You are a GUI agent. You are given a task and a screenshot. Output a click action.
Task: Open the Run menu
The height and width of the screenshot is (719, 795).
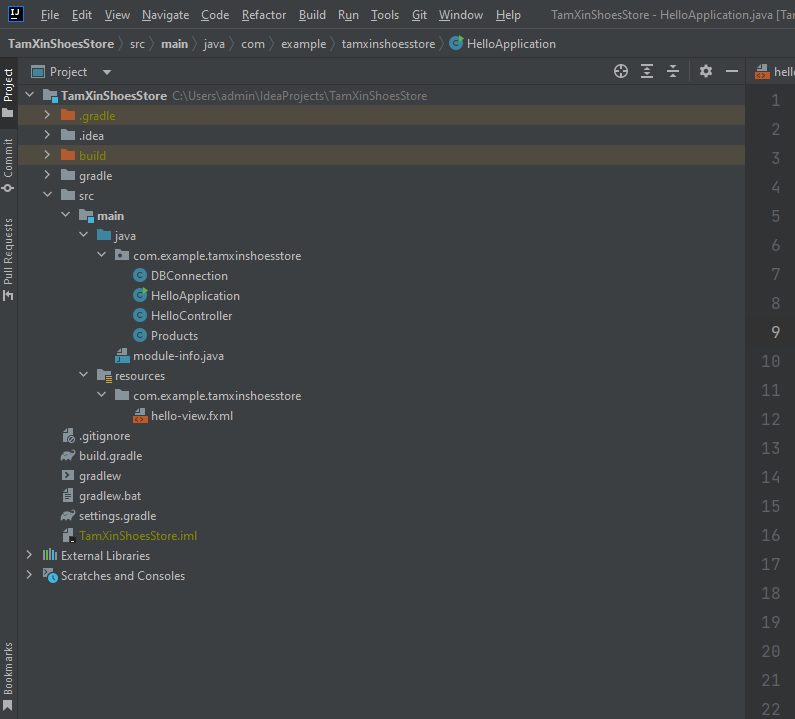(x=348, y=15)
